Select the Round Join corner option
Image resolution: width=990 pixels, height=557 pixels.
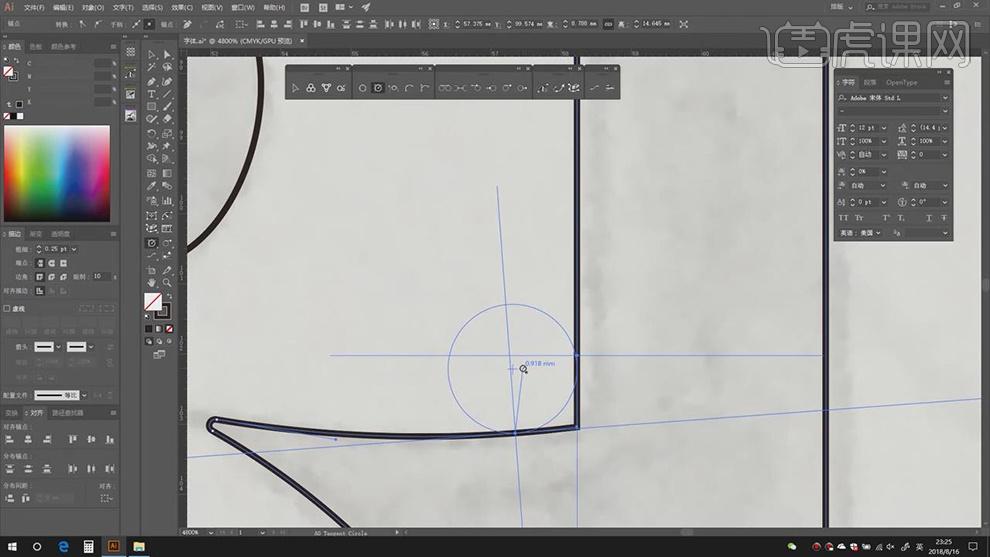[x=51, y=277]
